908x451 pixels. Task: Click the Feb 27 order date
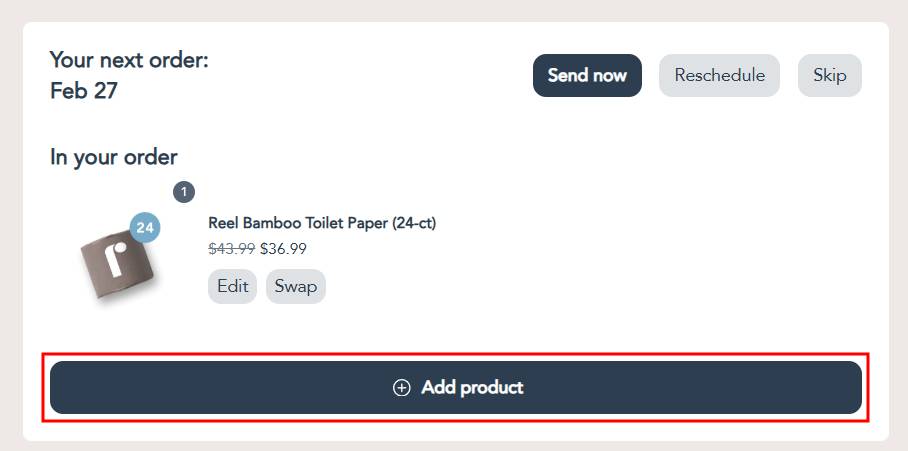pos(84,91)
